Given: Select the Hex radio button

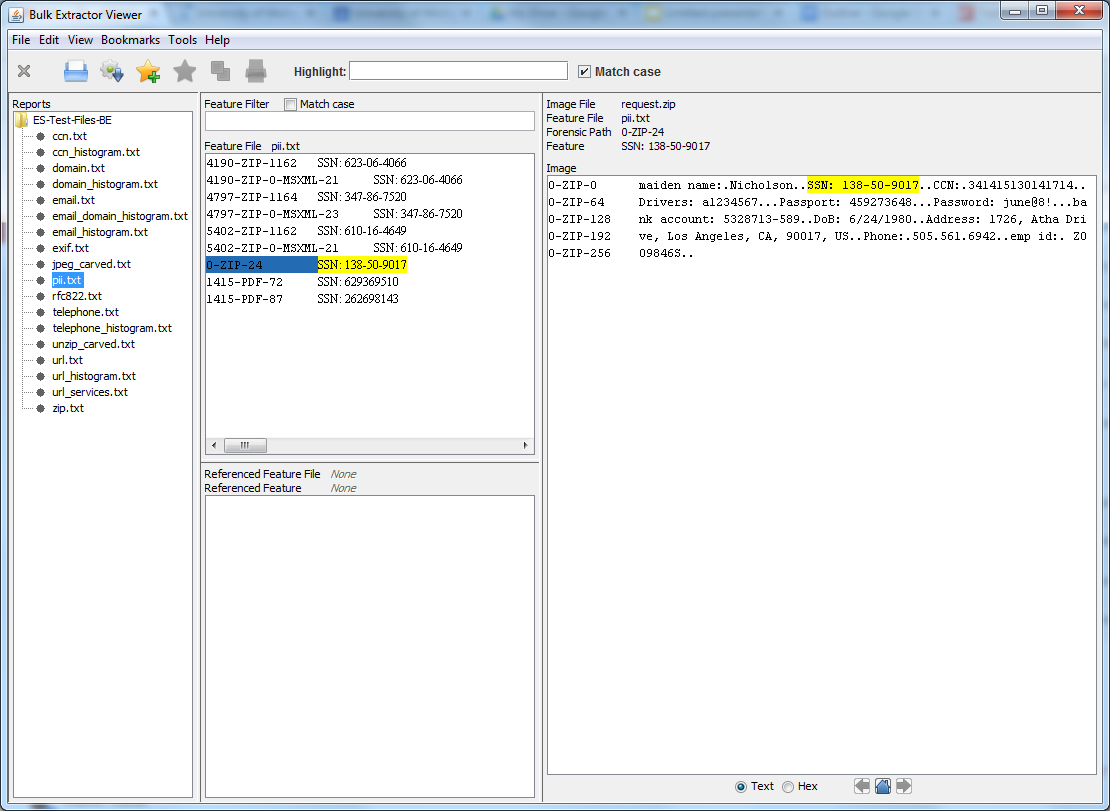Looking at the screenshot, I should coord(788,787).
